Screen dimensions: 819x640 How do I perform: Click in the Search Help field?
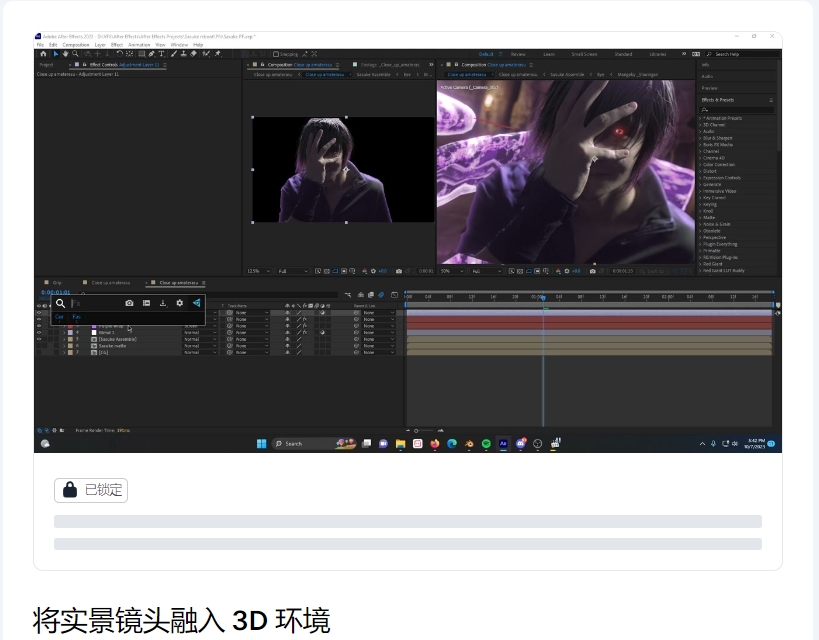click(744, 54)
